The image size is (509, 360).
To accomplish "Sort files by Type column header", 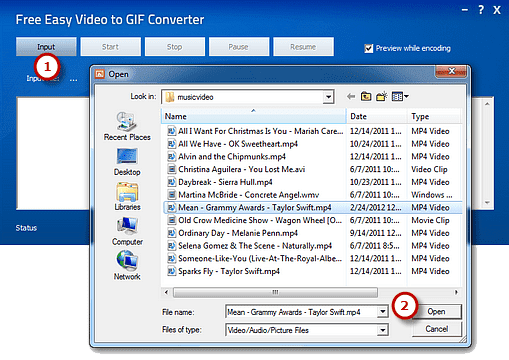I will click(434, 116).
